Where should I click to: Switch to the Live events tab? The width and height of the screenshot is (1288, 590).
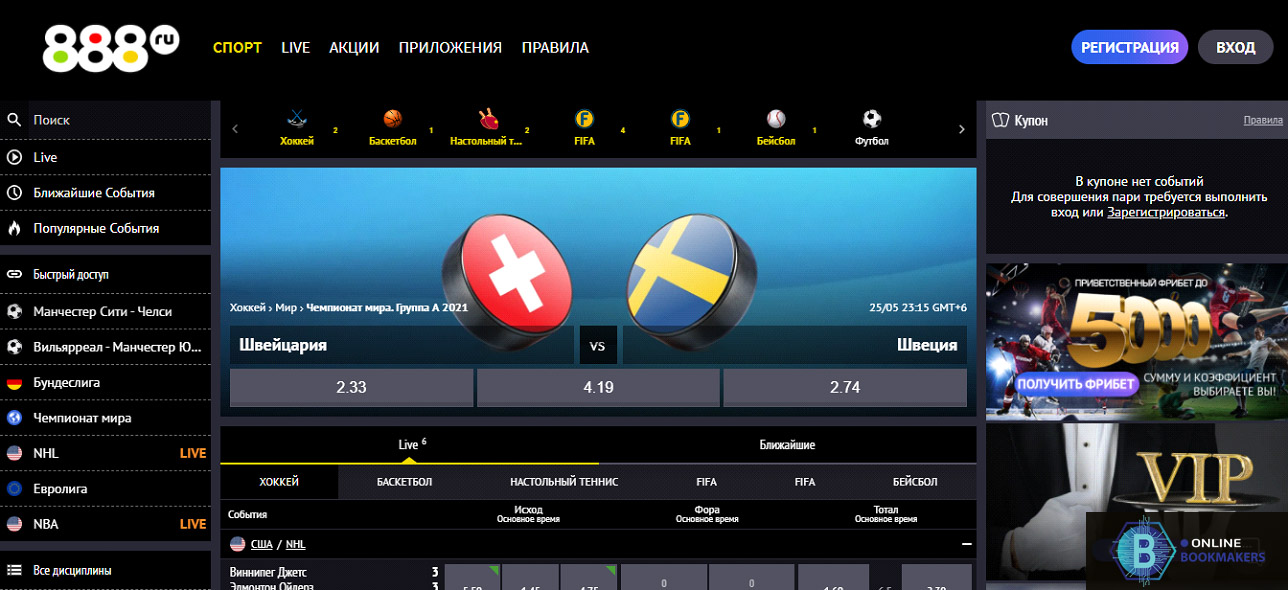[409, 445]
